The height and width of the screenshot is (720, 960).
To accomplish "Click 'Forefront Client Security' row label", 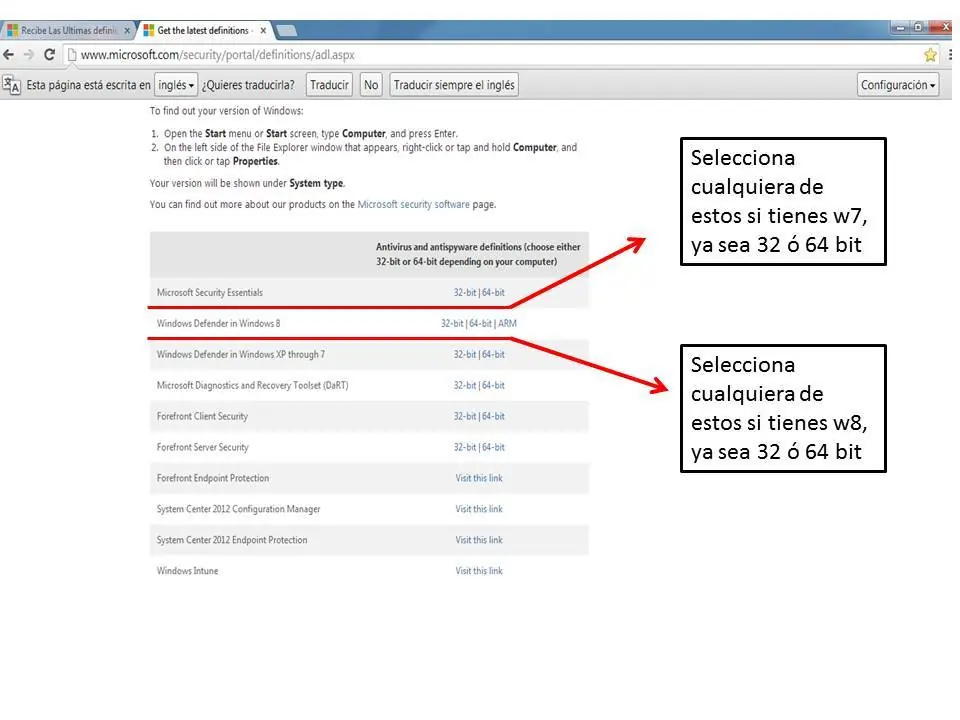I will click(x=202, y=416).
